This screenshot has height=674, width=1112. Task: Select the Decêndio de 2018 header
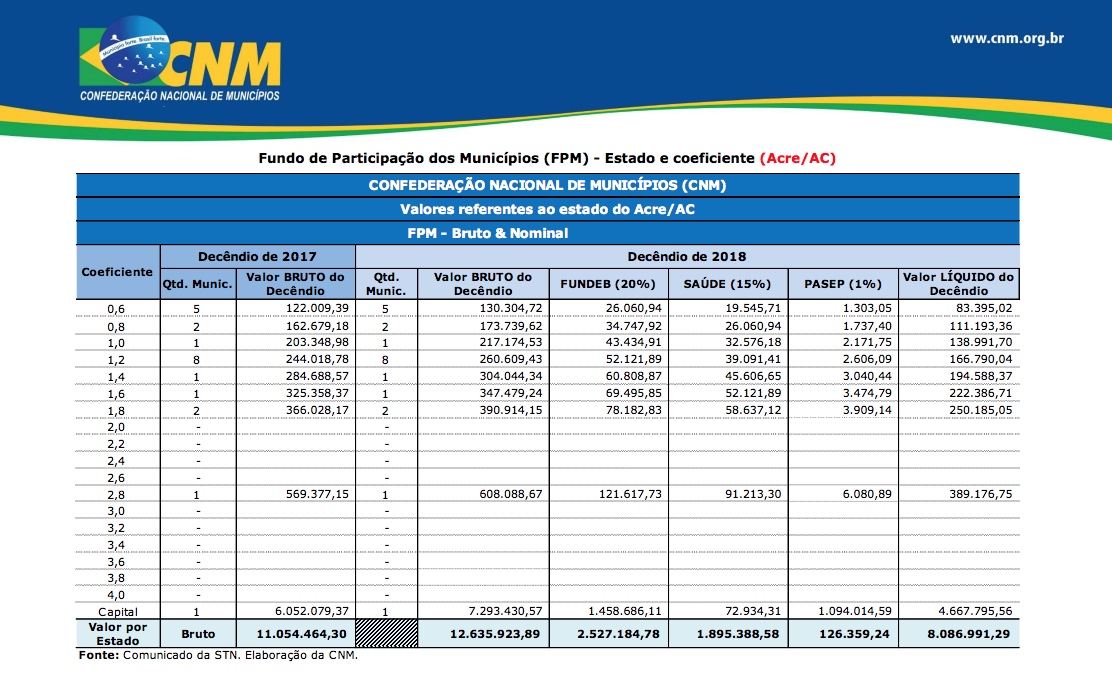(x=686, y=256)
